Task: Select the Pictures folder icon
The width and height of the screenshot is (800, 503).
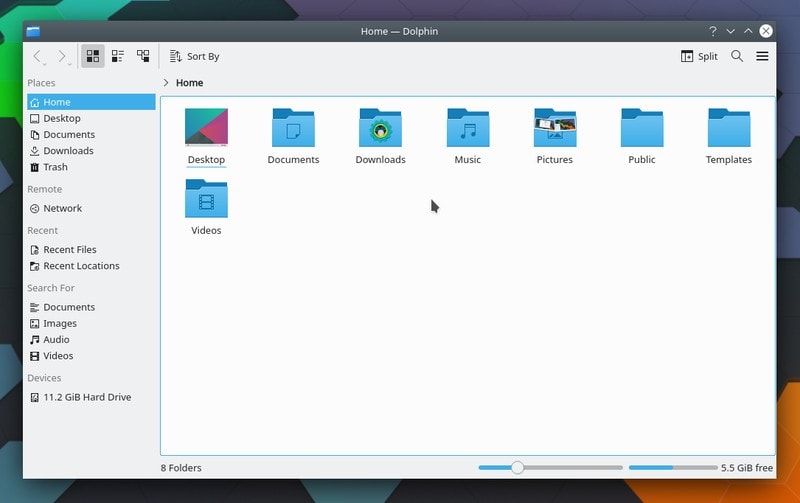Action: click(555, 128)
